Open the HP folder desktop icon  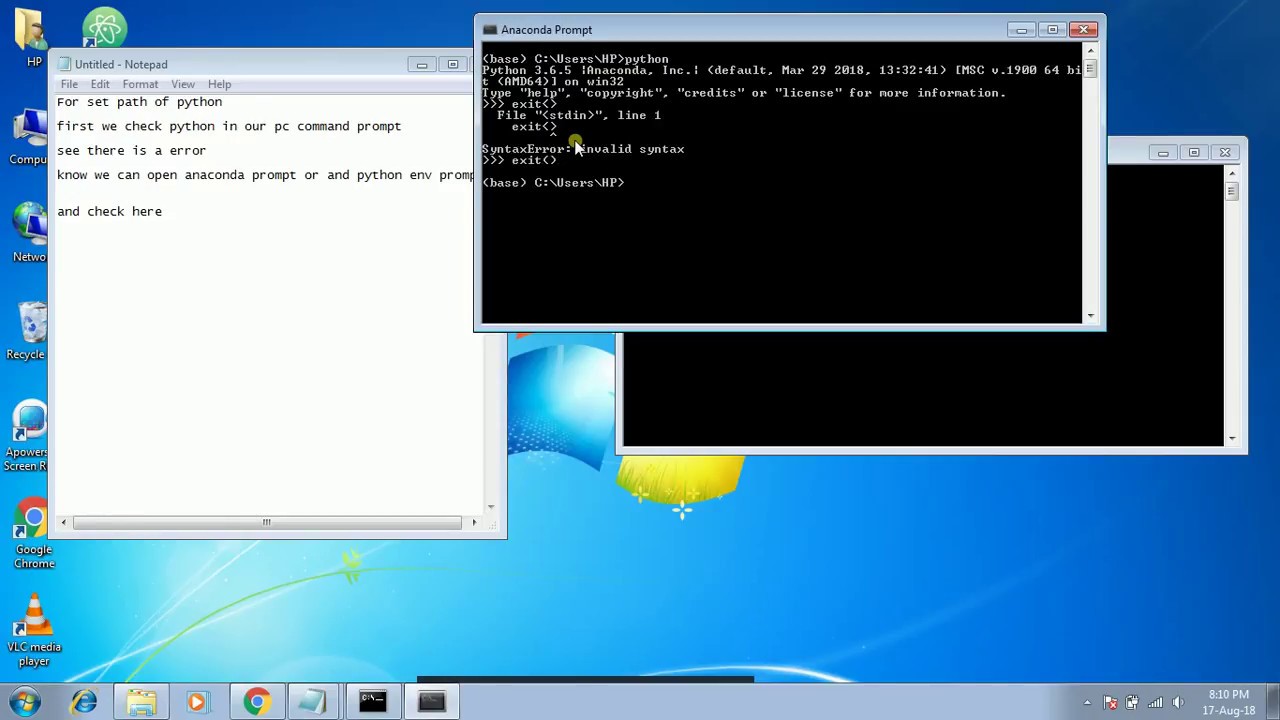tap(32, 37)
